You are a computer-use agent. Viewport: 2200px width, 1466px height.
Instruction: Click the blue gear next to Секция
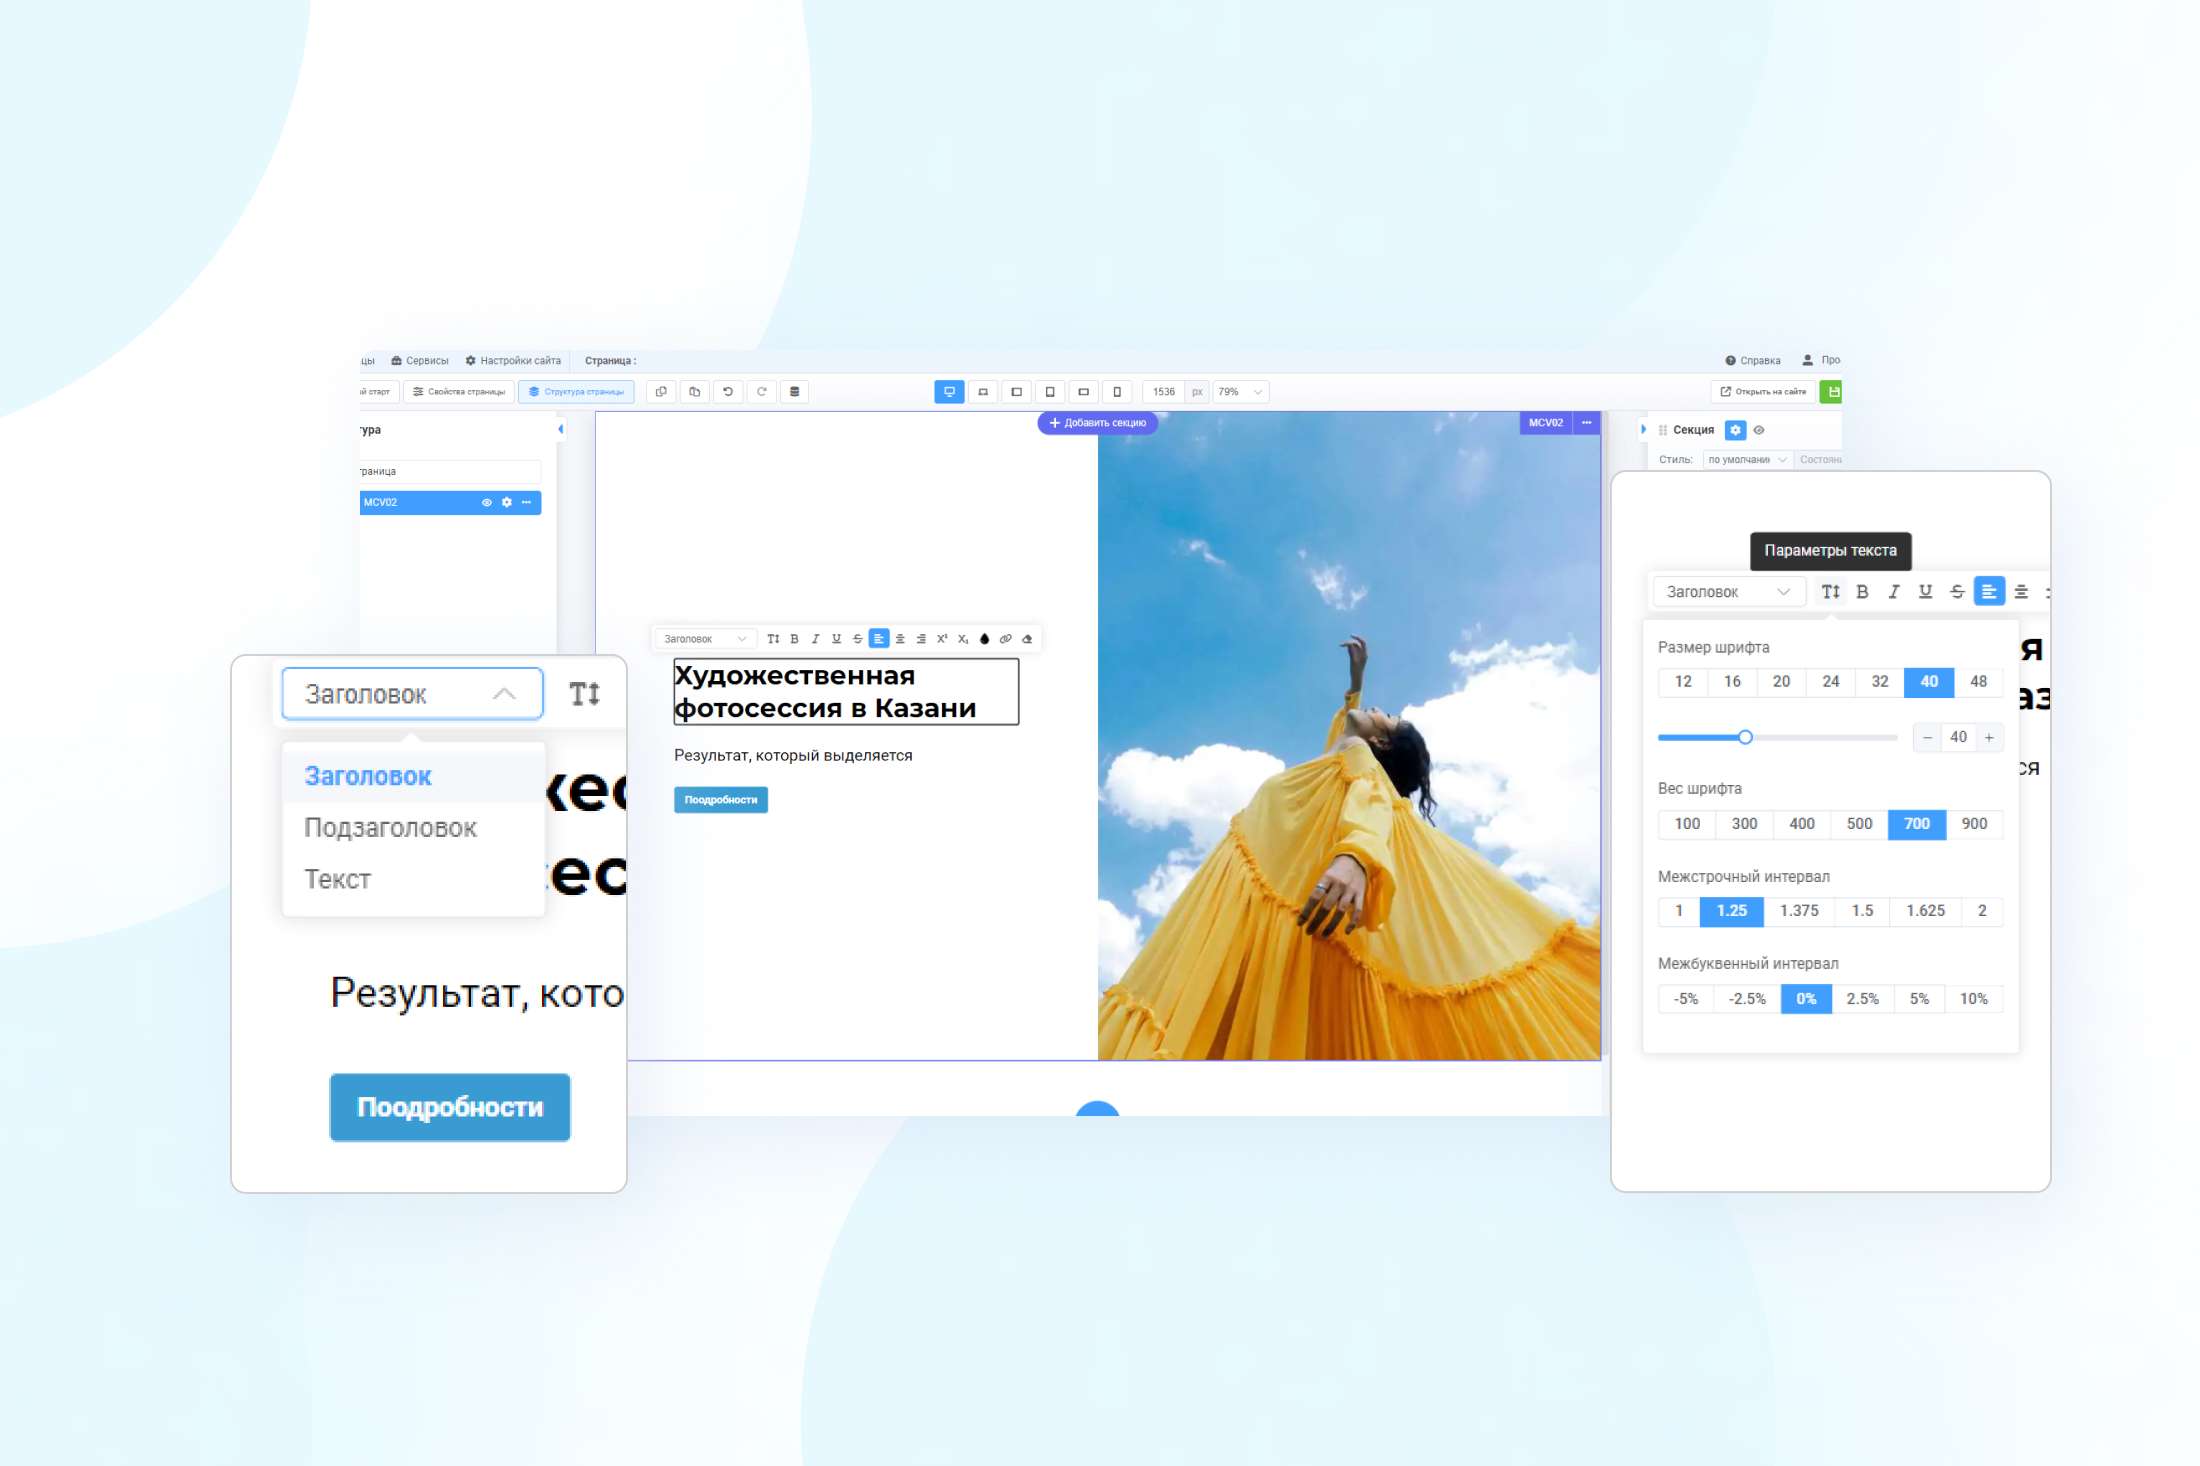point(1736,430)
